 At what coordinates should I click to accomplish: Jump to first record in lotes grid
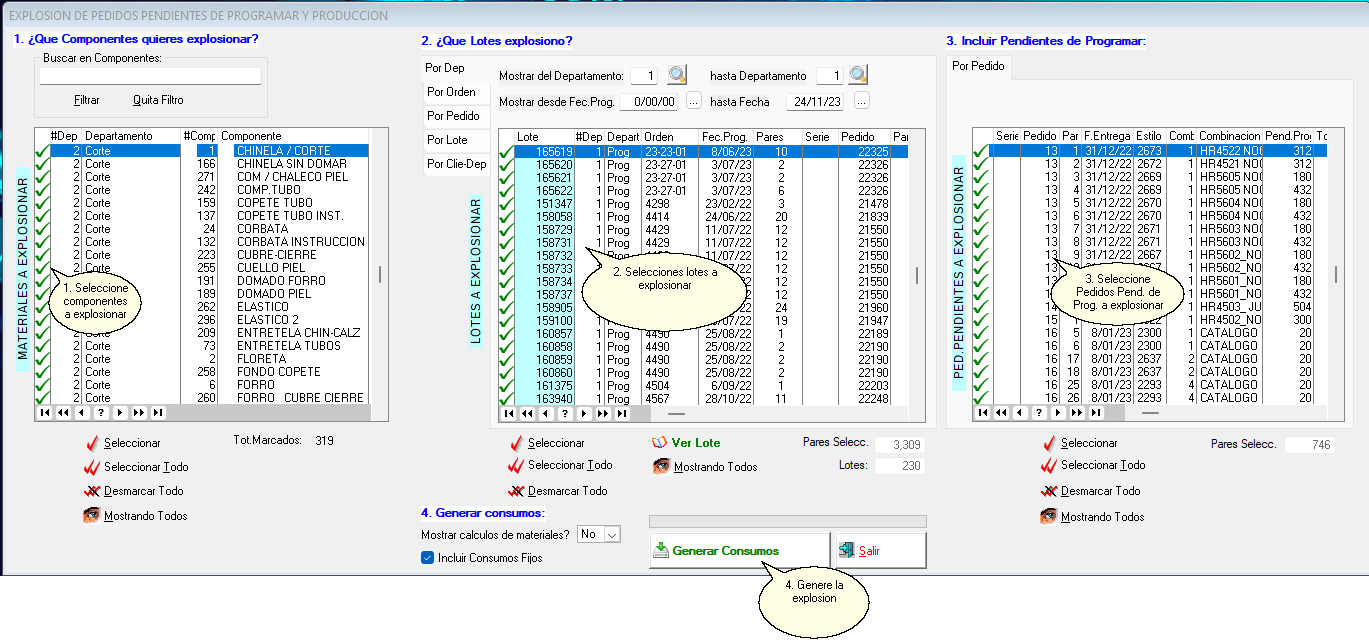point(508,413)
